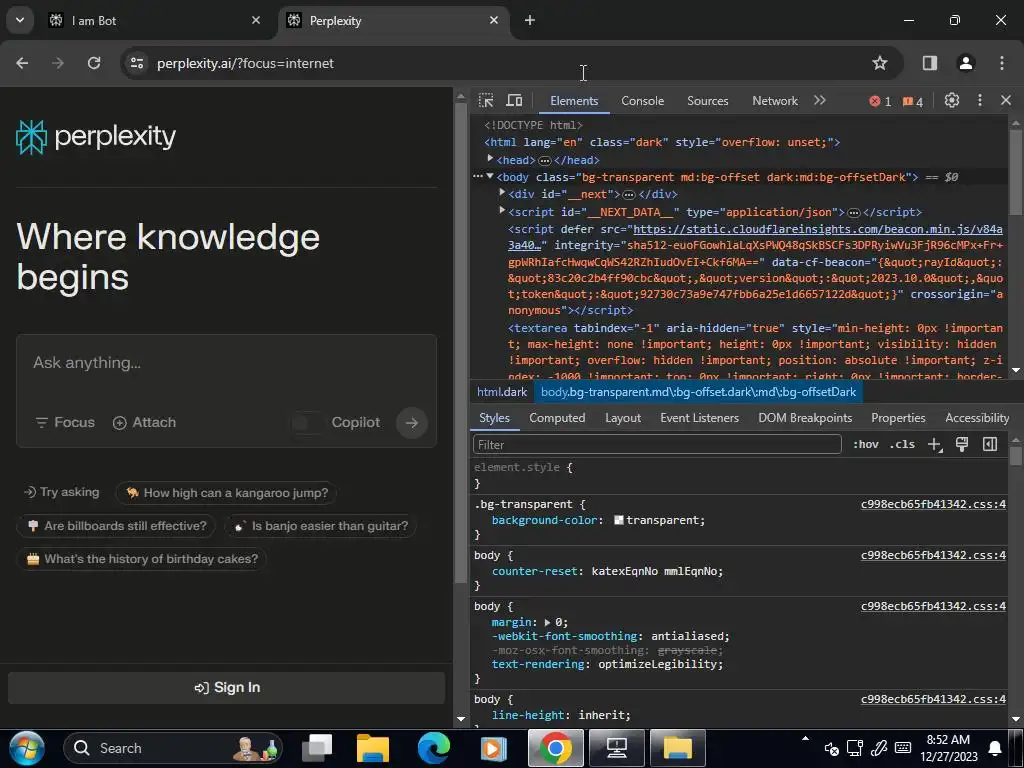Open Chrome side panel icon

[929, 63]
